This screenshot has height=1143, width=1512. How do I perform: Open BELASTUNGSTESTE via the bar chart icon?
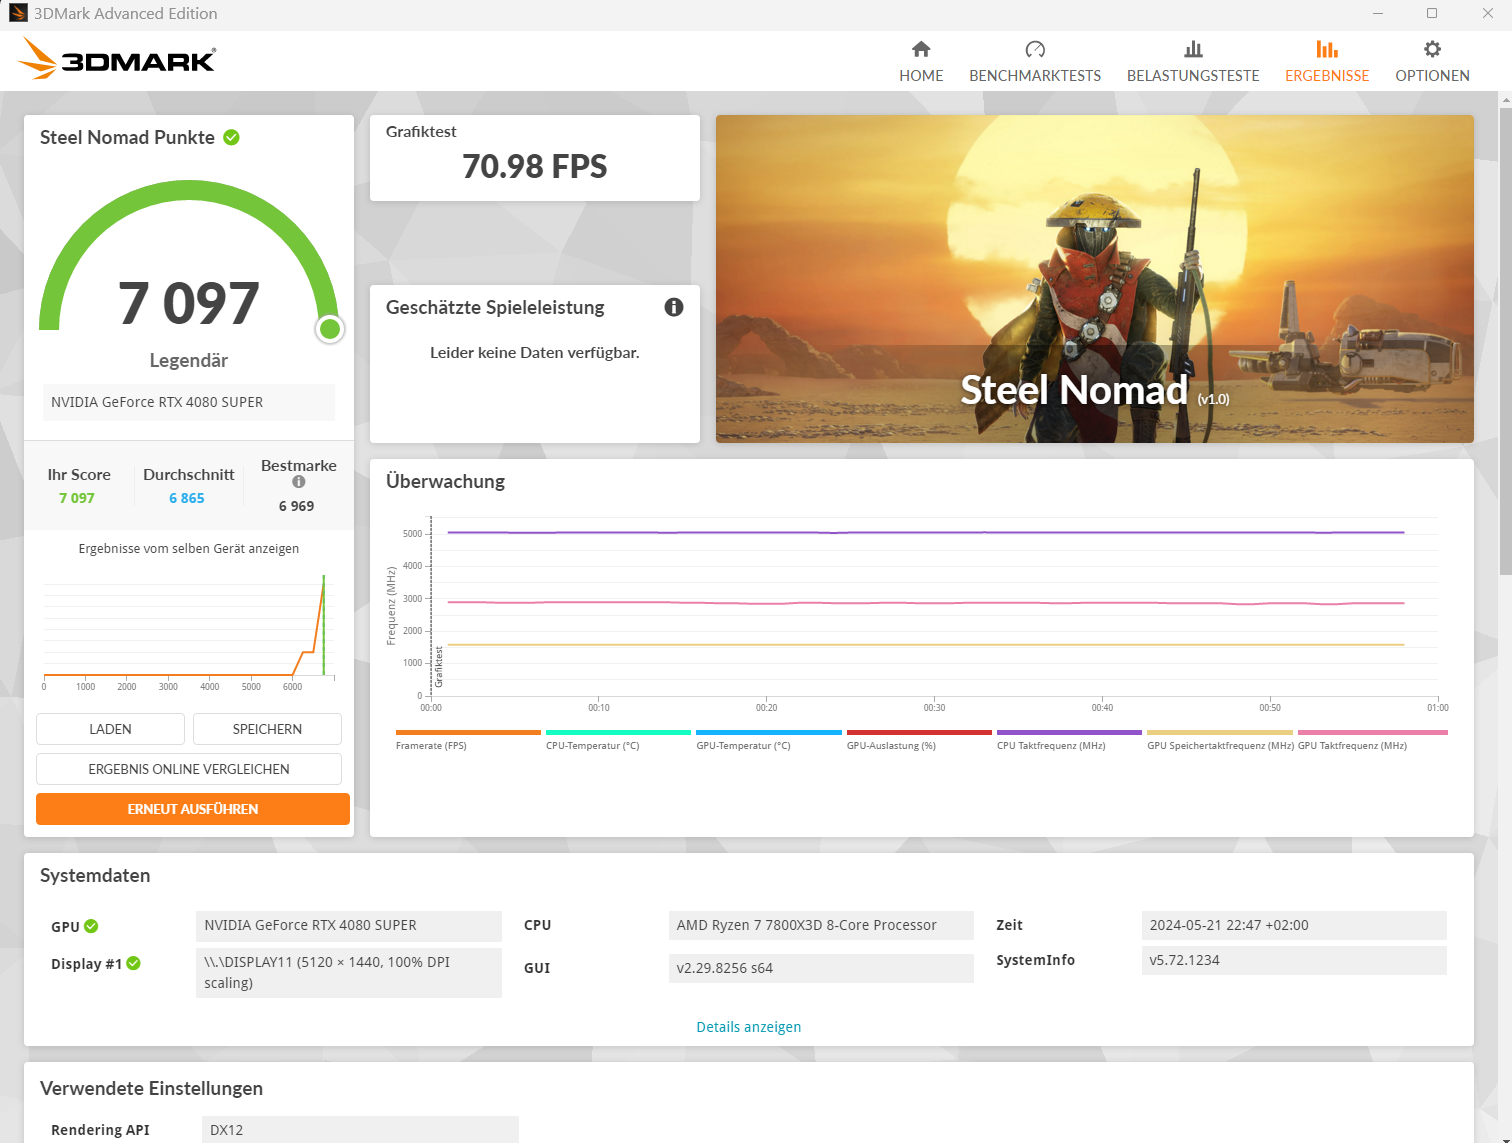1192,47
